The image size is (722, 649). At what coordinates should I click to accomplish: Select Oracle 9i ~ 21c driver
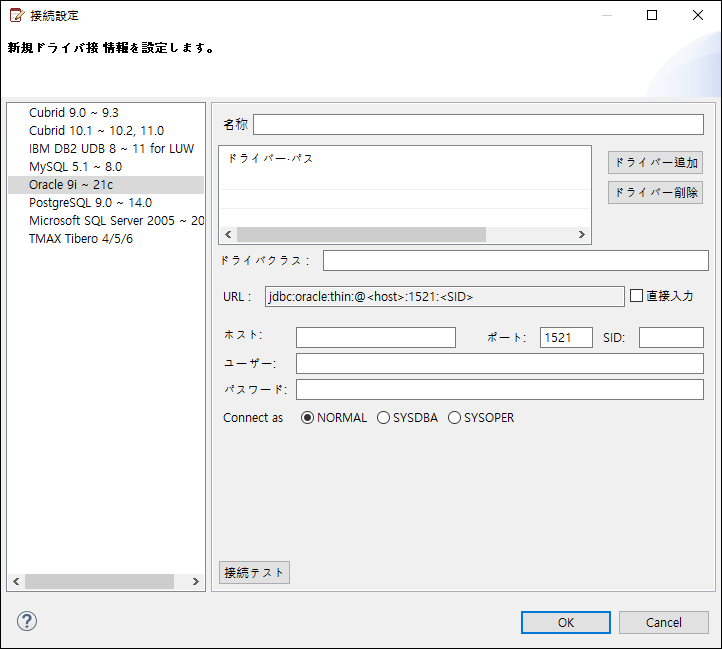pyautogui.click(x=106, y=185)
